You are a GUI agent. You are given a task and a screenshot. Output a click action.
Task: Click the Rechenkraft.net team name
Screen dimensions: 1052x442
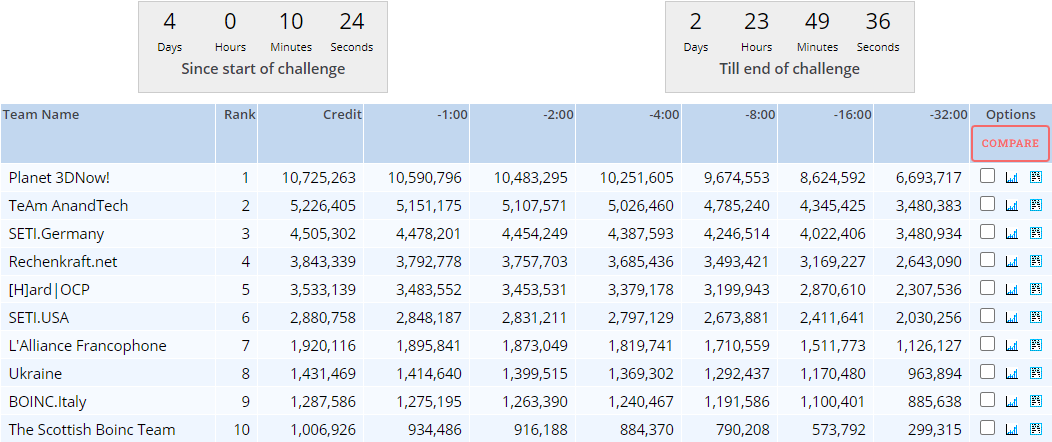pyautogui.click(x=63, y=262)
